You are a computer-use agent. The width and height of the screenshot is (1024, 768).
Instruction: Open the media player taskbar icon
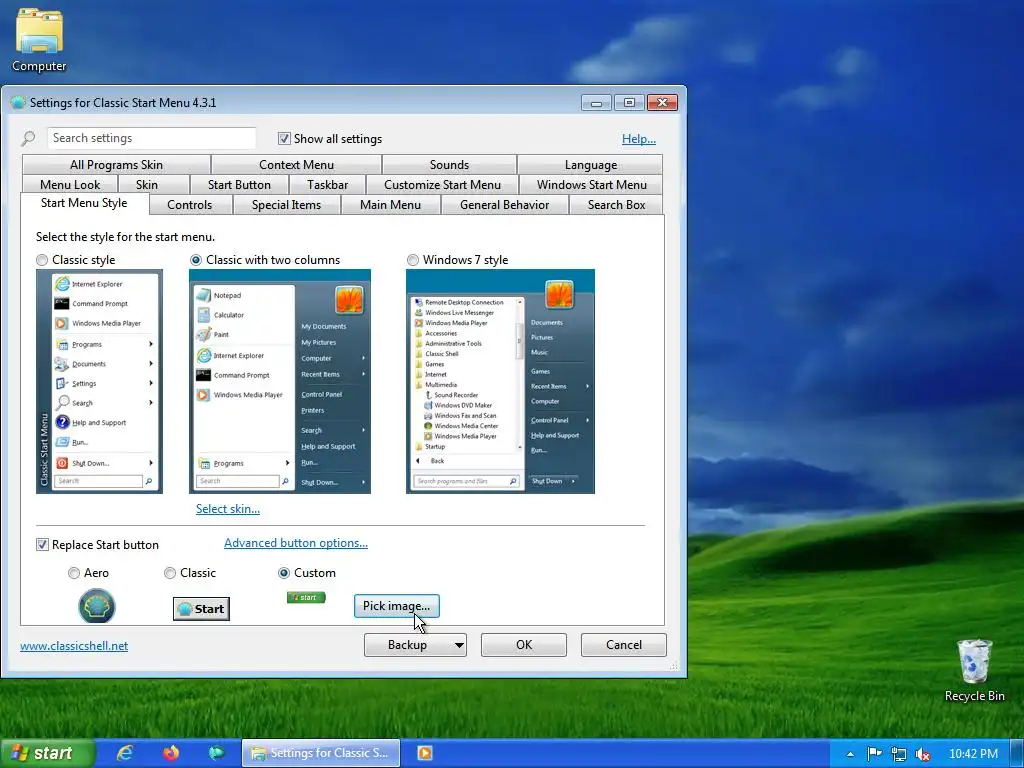(424, 753)
